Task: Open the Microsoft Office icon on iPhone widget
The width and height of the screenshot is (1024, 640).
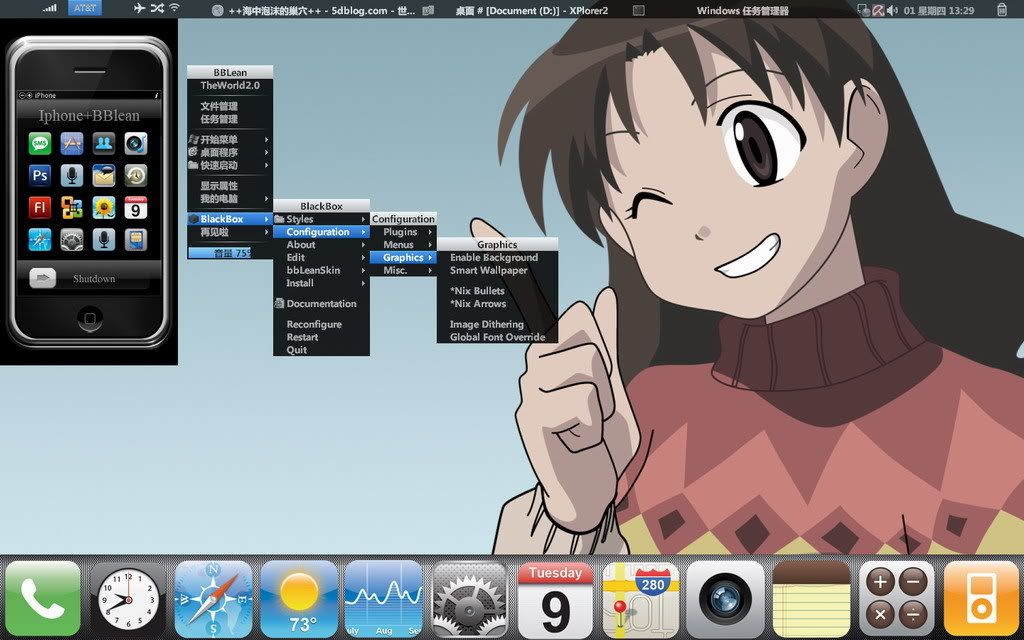Action: tap(72, 208)
